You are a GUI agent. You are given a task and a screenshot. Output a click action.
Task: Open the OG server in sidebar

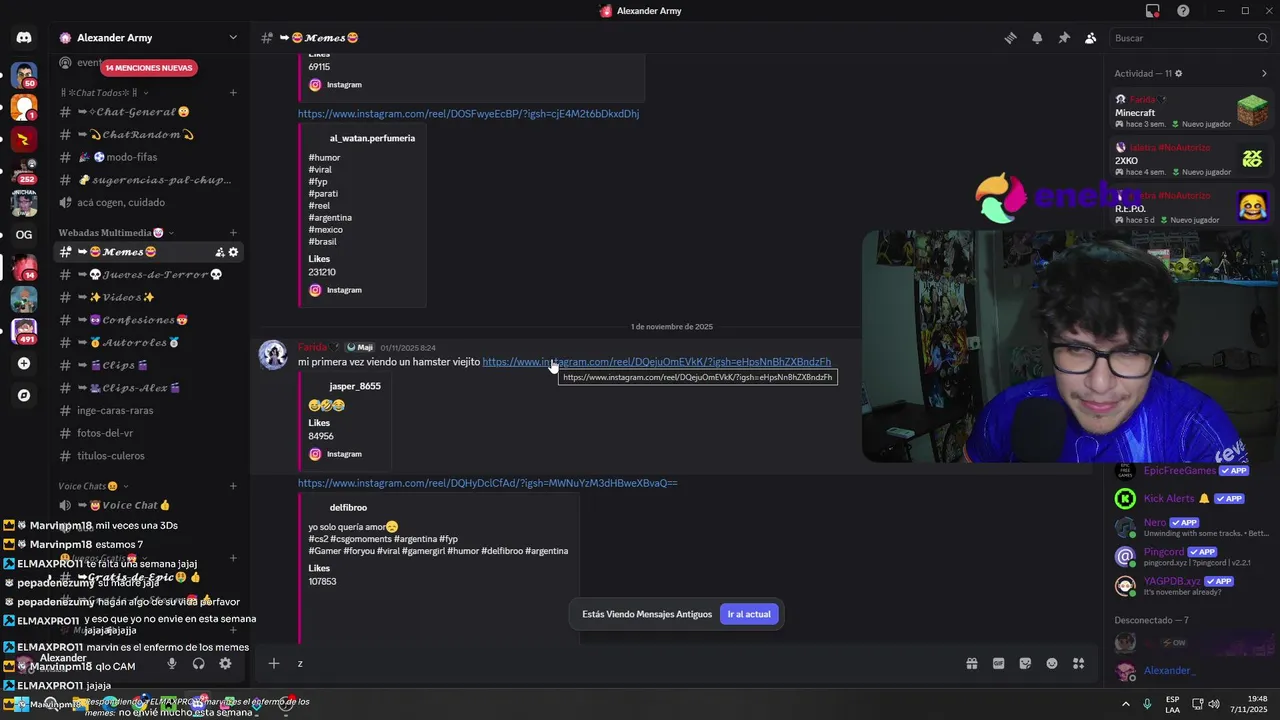click(x=24, y=235)
